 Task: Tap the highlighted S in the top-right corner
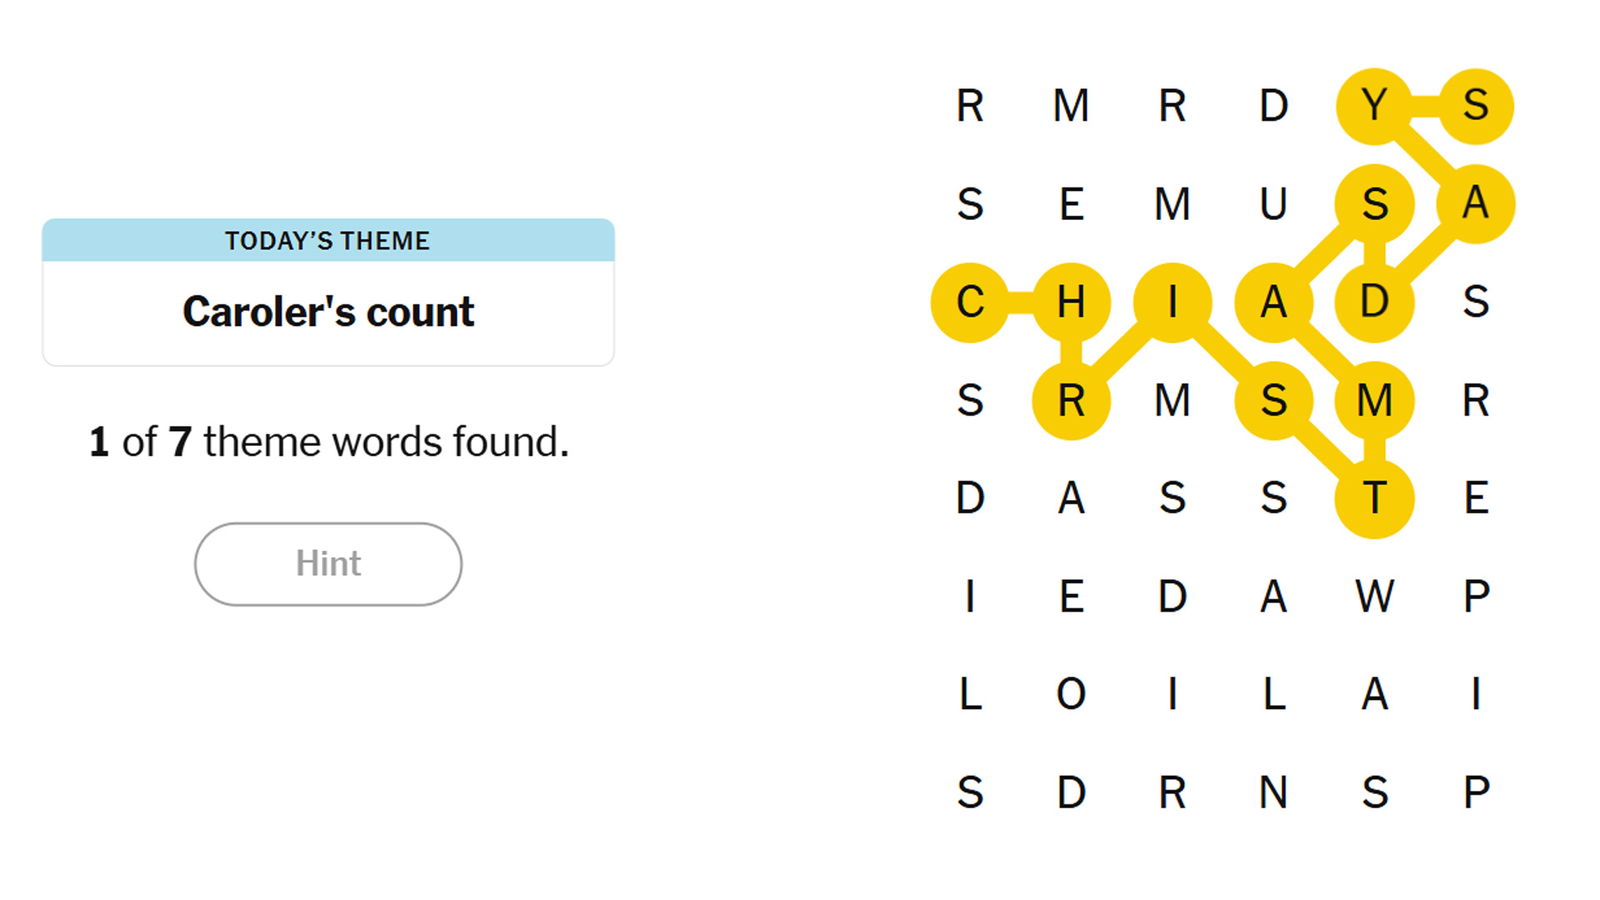pyautogui.click(x=1476, y=106)
